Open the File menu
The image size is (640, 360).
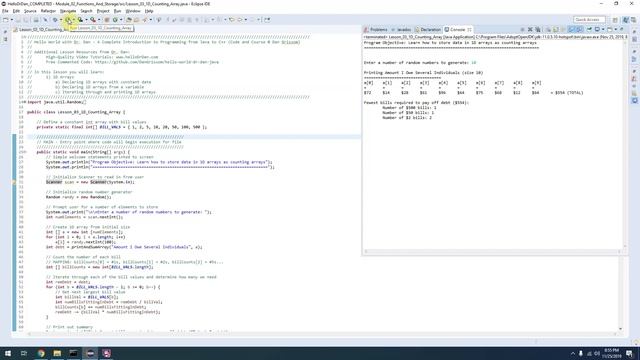5,11
